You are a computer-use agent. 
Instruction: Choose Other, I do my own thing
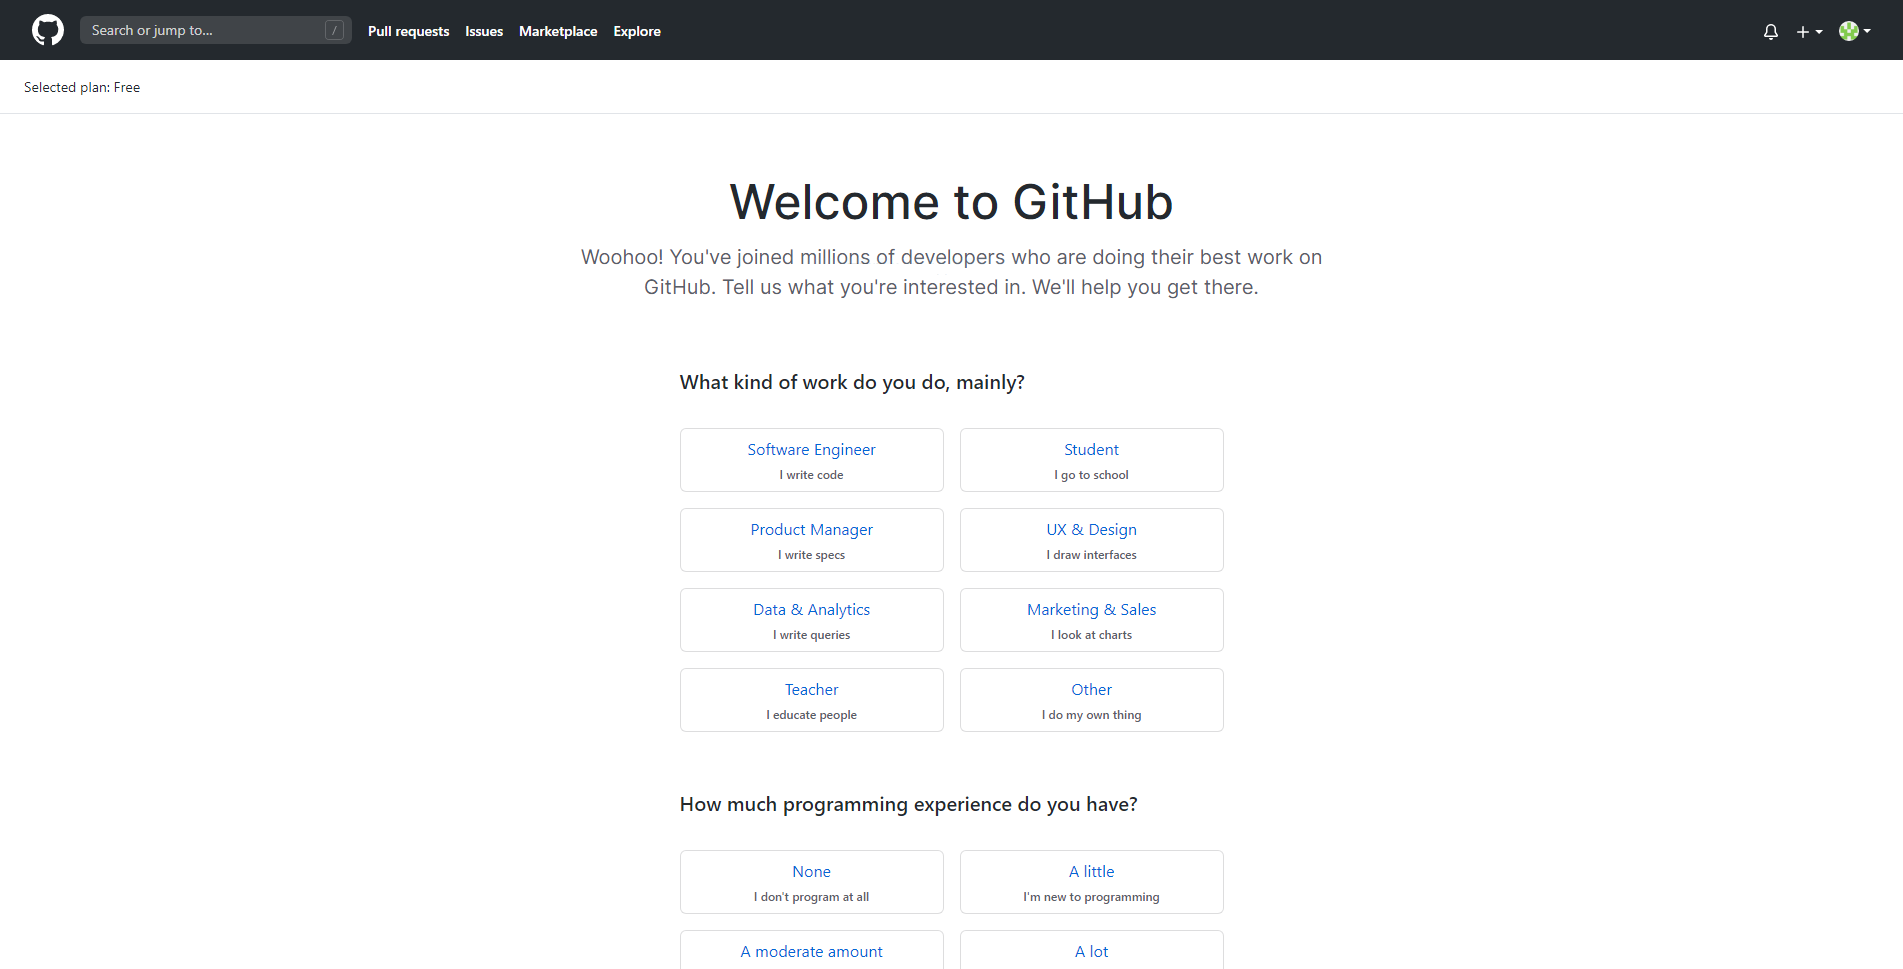1092,700
